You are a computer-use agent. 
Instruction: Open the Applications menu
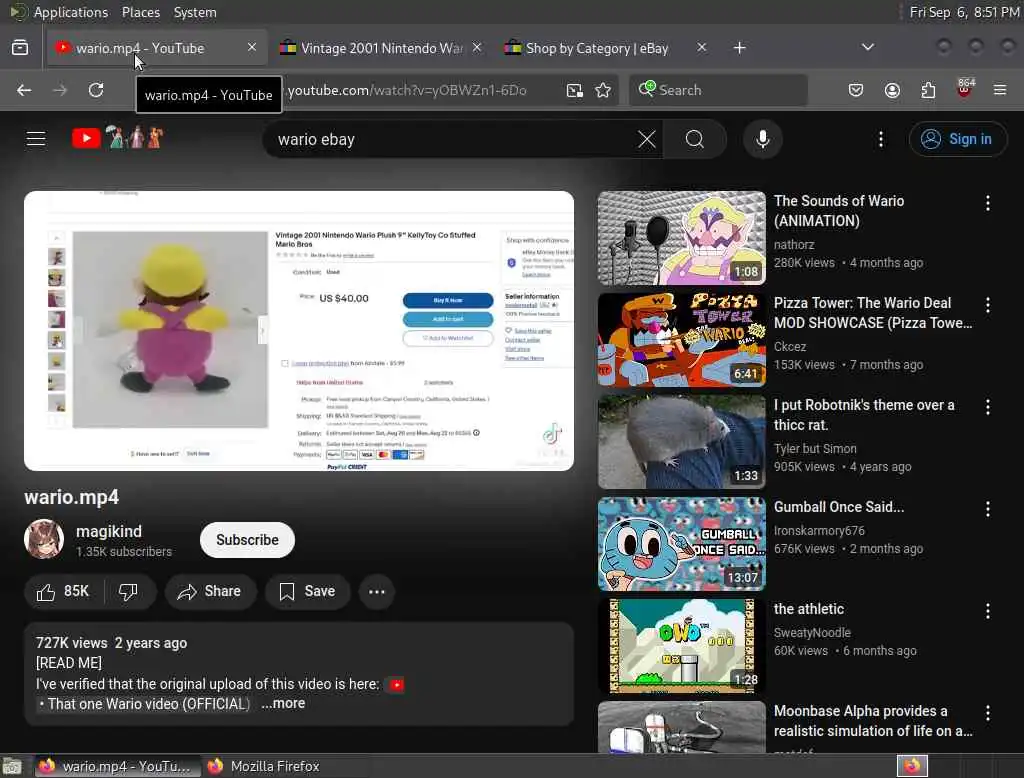pyautogui.click(x=71, y=12)
